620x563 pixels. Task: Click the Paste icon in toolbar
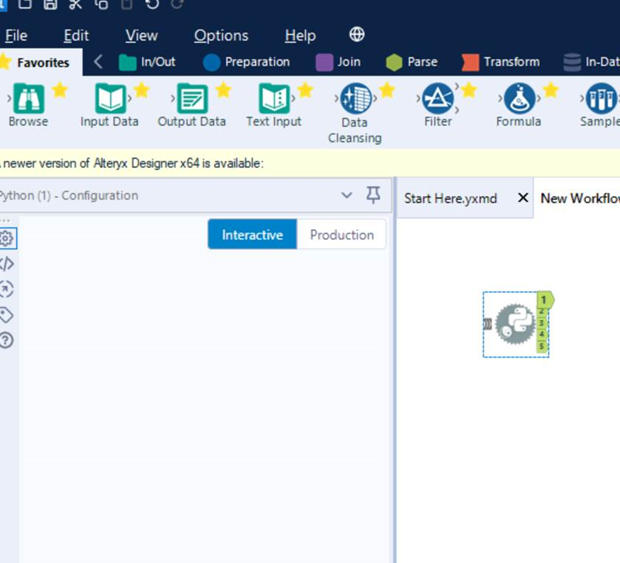point(127,4)
